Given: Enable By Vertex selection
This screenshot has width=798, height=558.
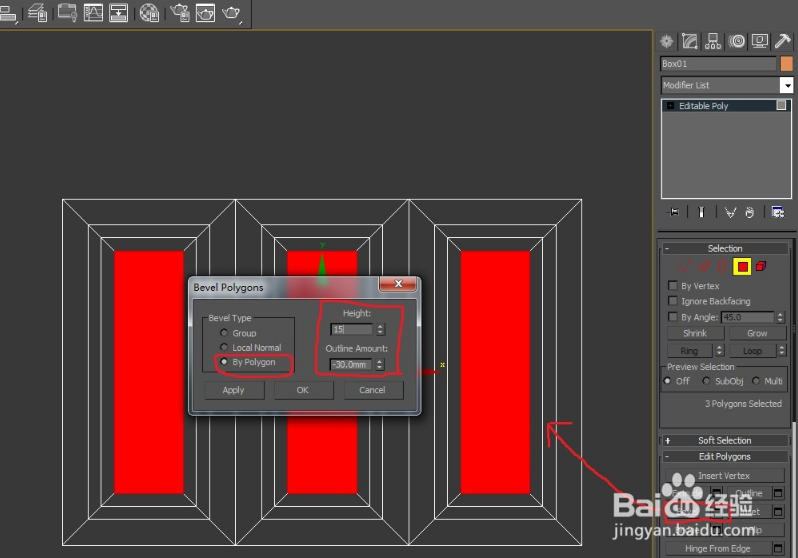Looking at the screenshot, I should coord(673,286).
